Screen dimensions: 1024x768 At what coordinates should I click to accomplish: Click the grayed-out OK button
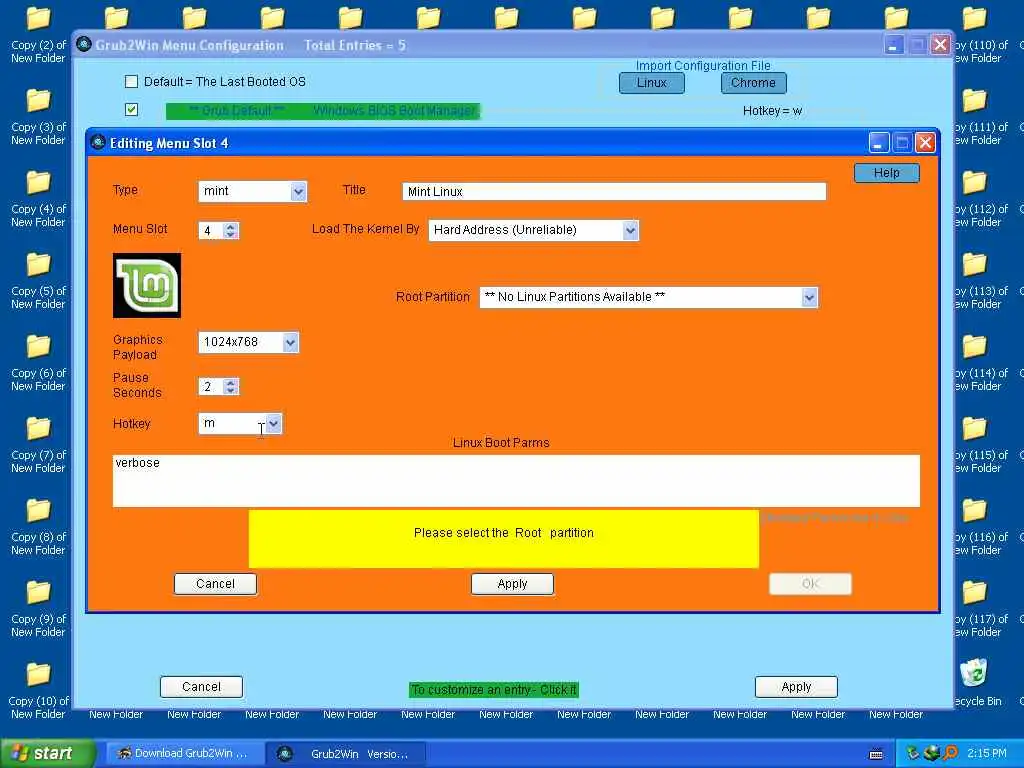coord(810,584)
